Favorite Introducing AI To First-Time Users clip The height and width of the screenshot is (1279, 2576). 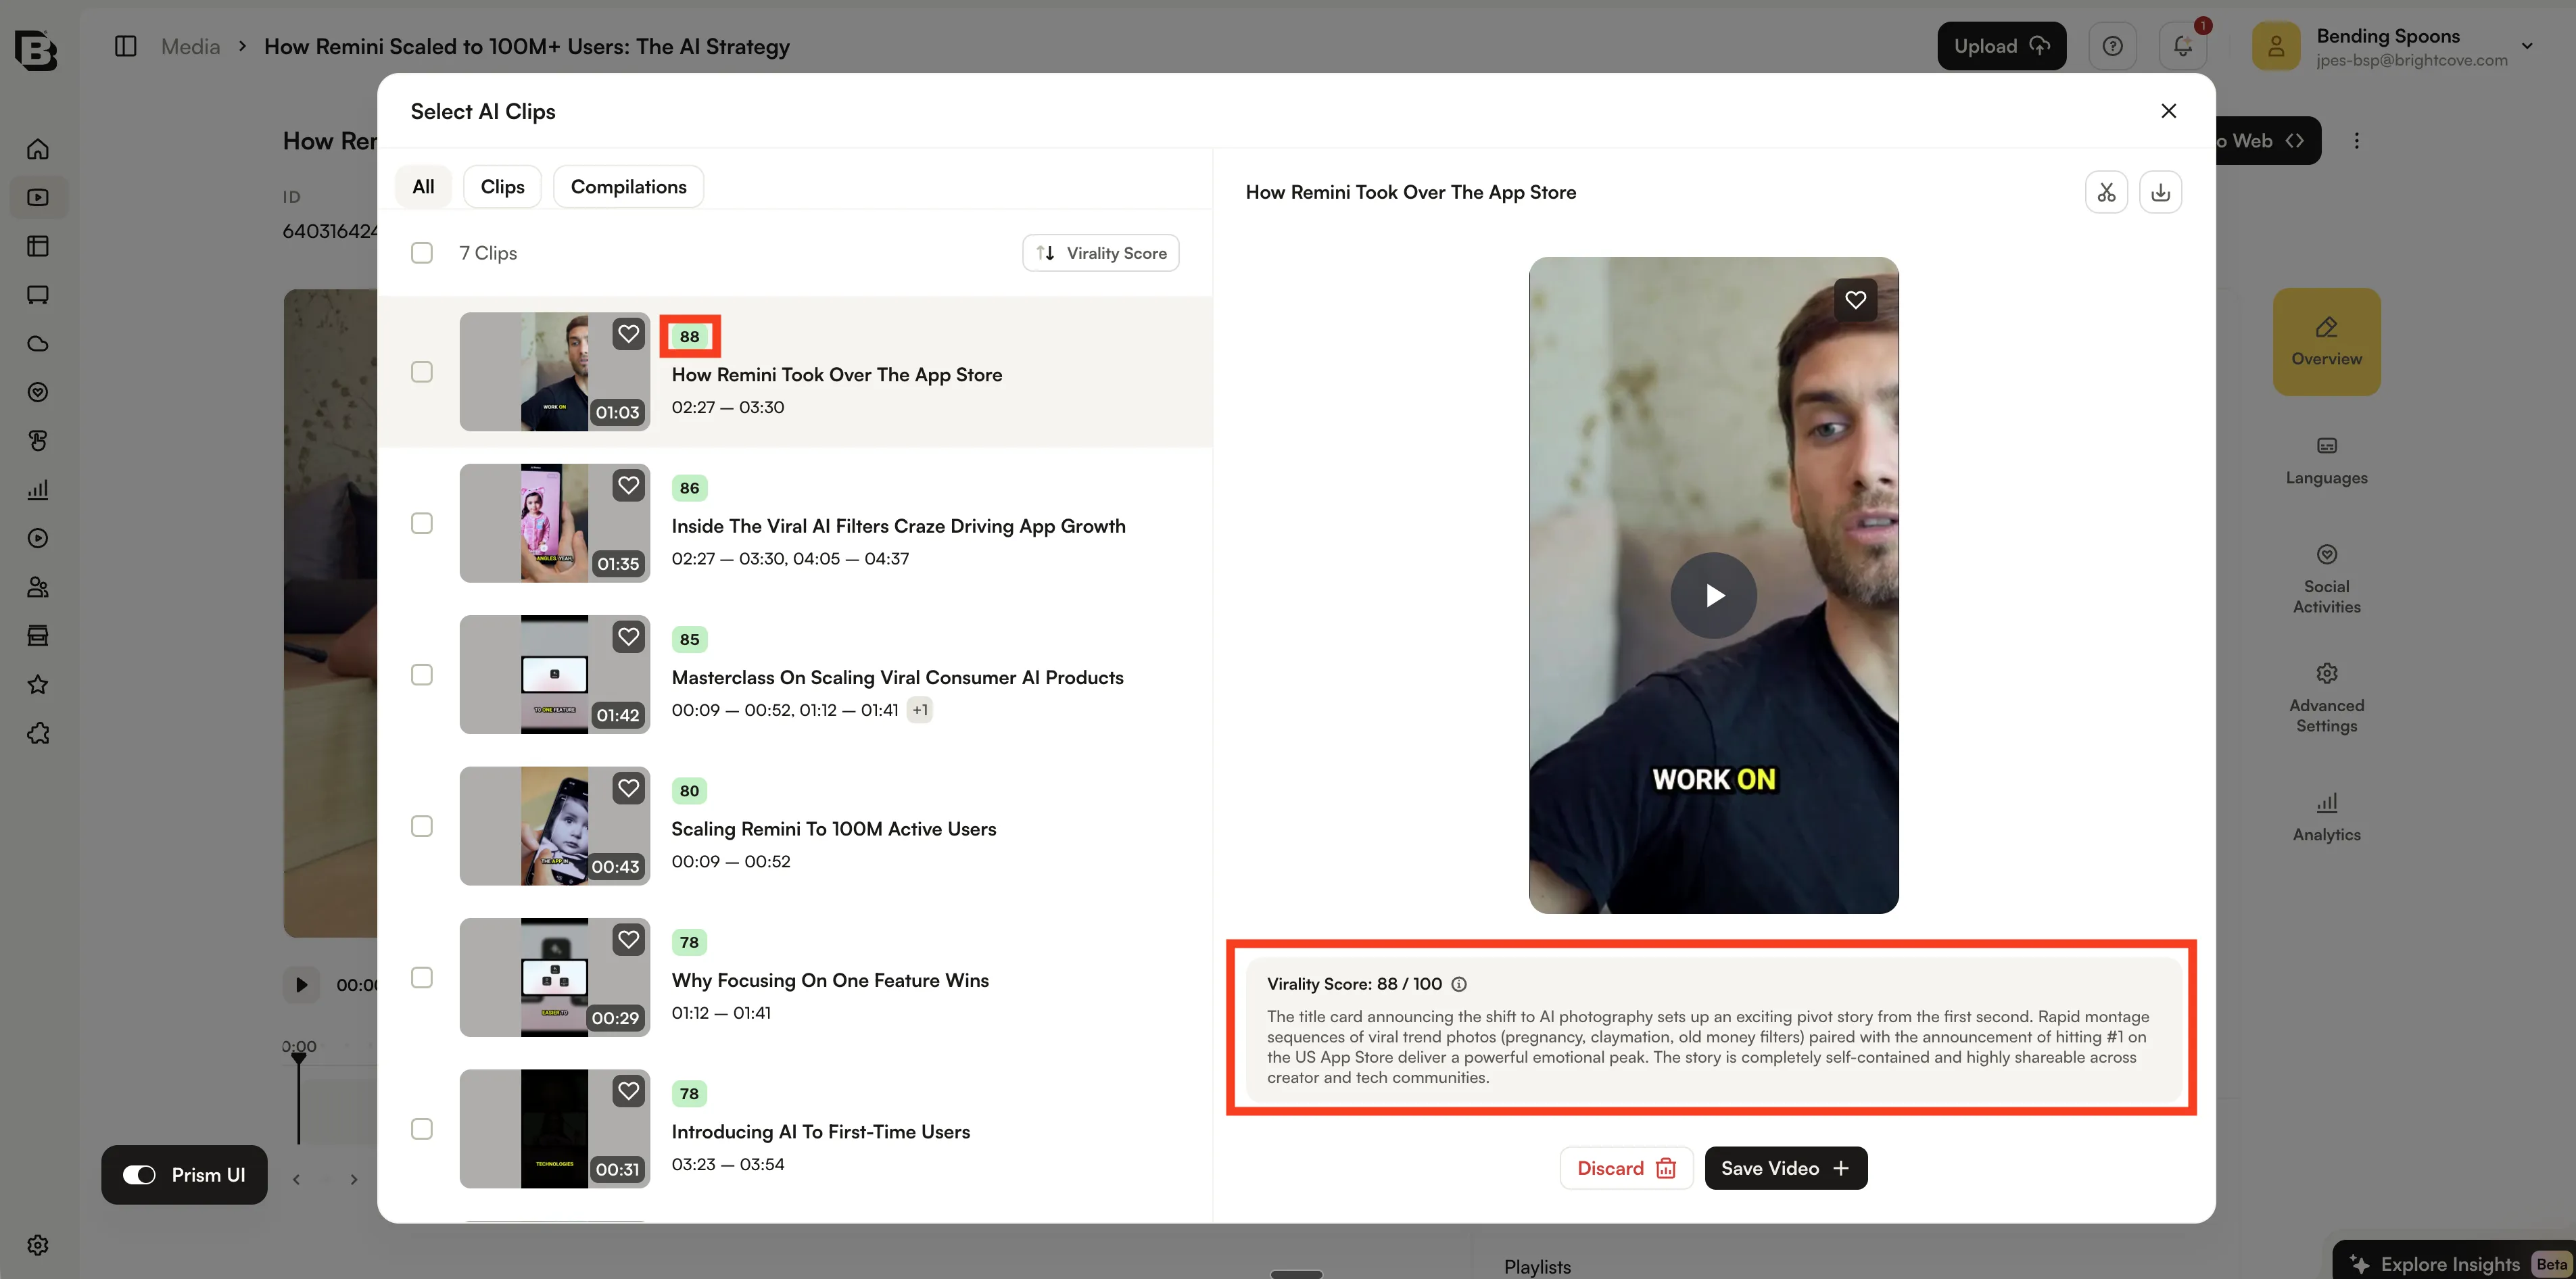pyautogui.click(x=628, y=1091)
